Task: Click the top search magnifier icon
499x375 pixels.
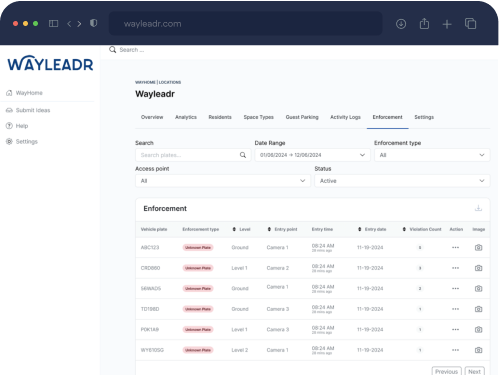Action: pyautogui.click(x=113, y=50)
